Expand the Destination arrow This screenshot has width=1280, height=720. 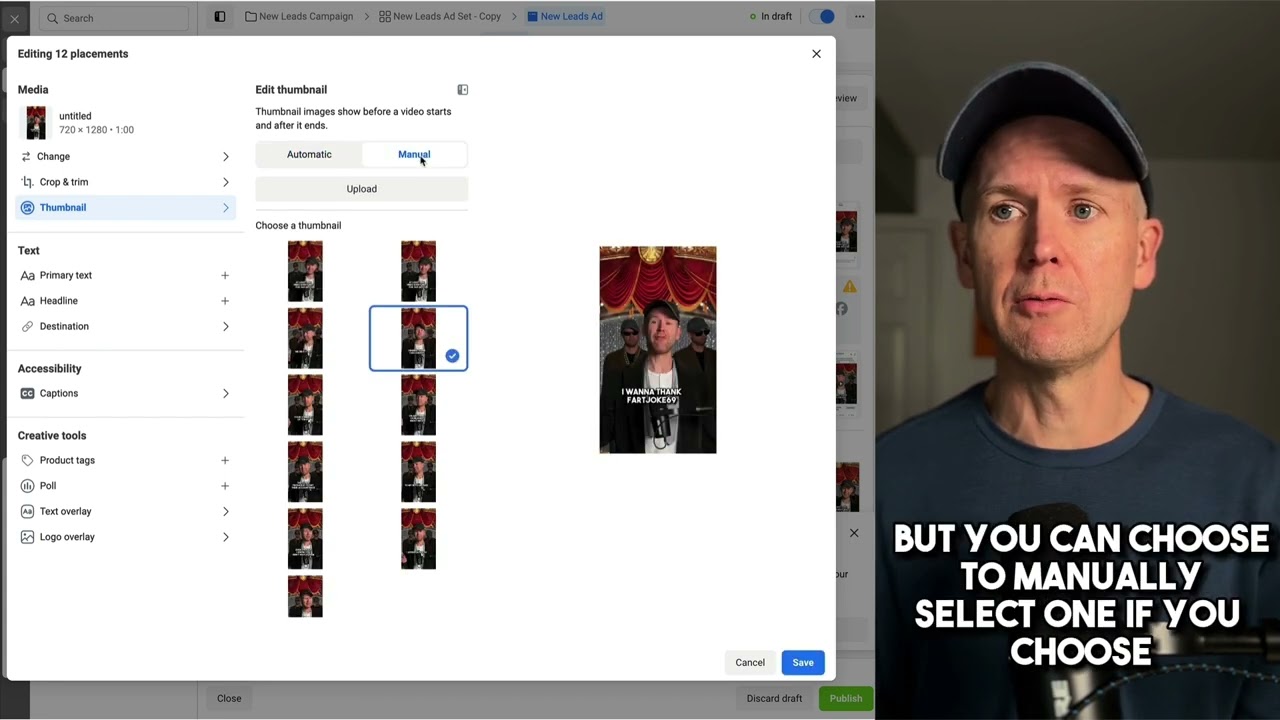pyautogui.click(x=225, y=327)
